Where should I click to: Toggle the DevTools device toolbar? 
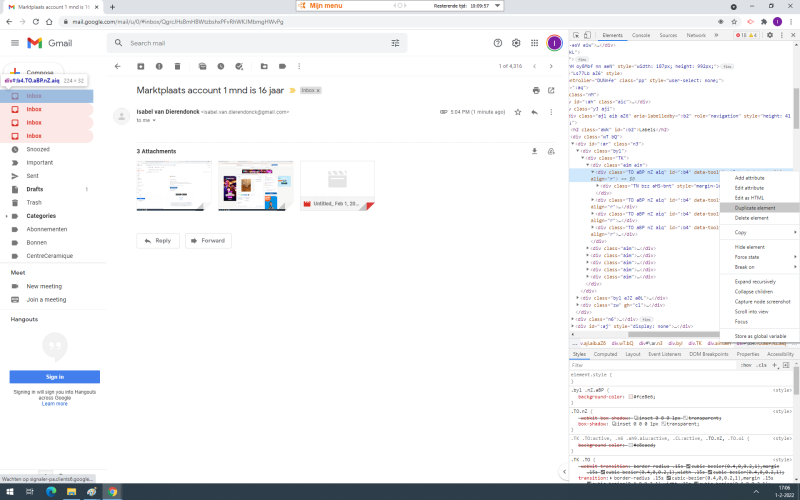pos(587,35)
